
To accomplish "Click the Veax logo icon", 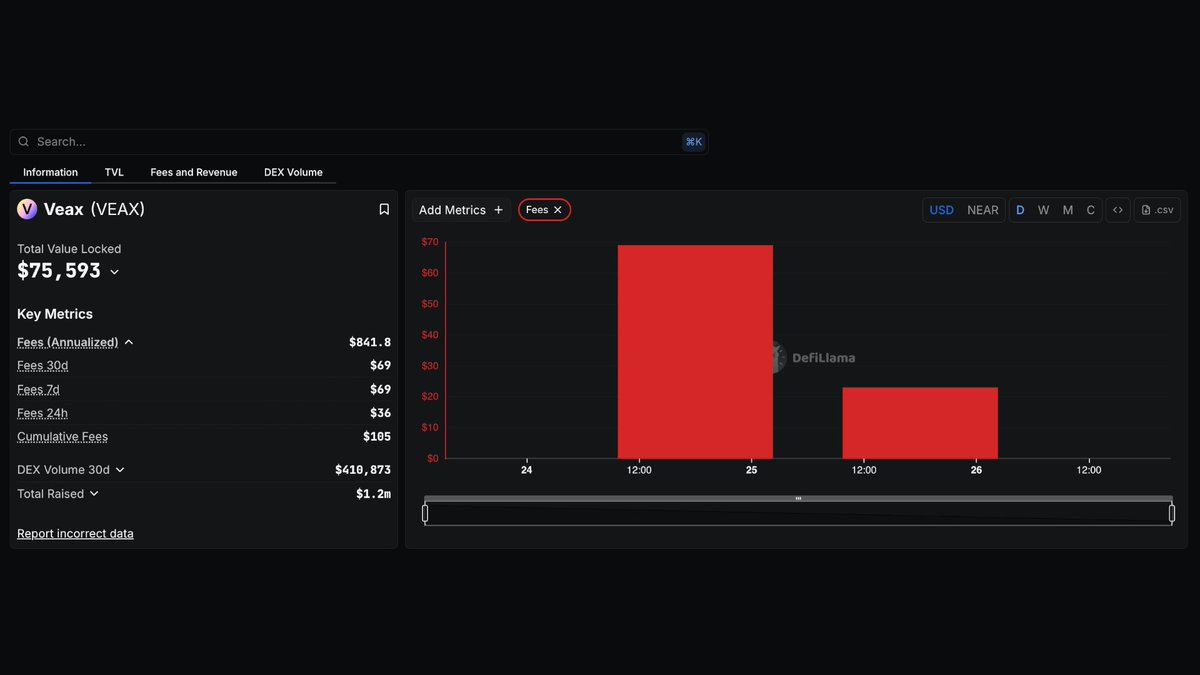I will coord(27,209).
